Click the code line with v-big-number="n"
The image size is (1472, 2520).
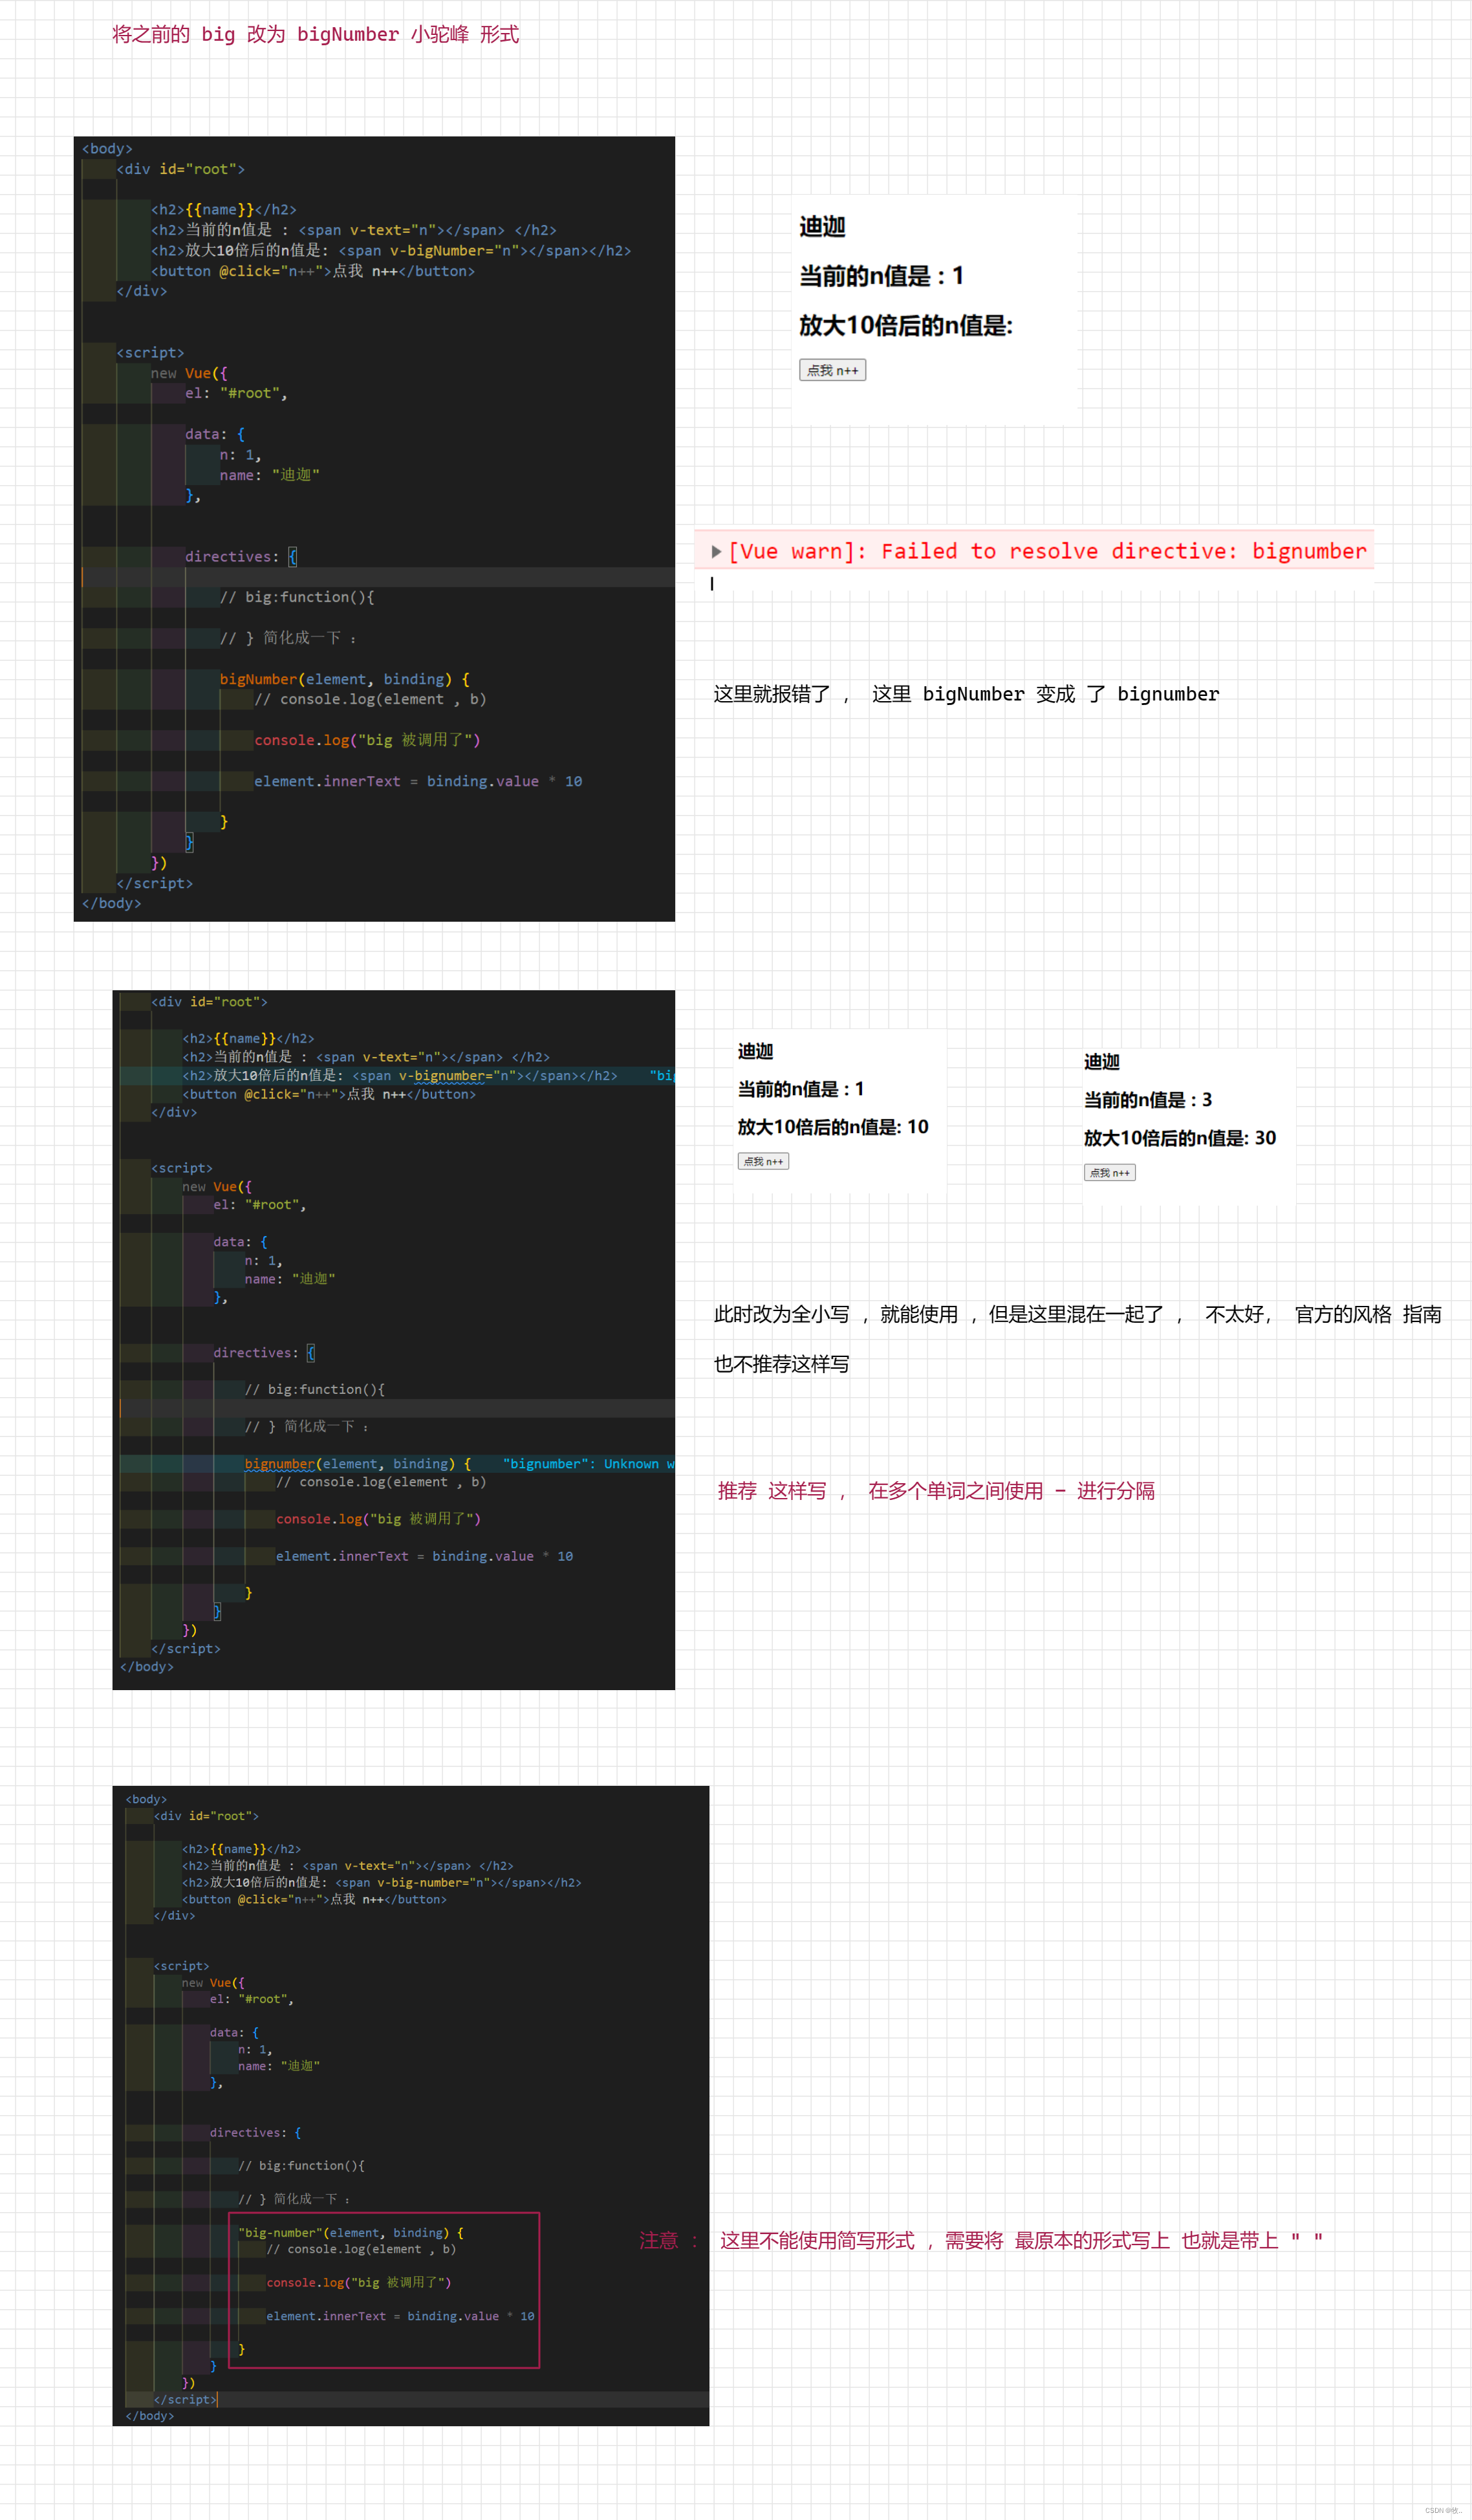pos(381,1882)
